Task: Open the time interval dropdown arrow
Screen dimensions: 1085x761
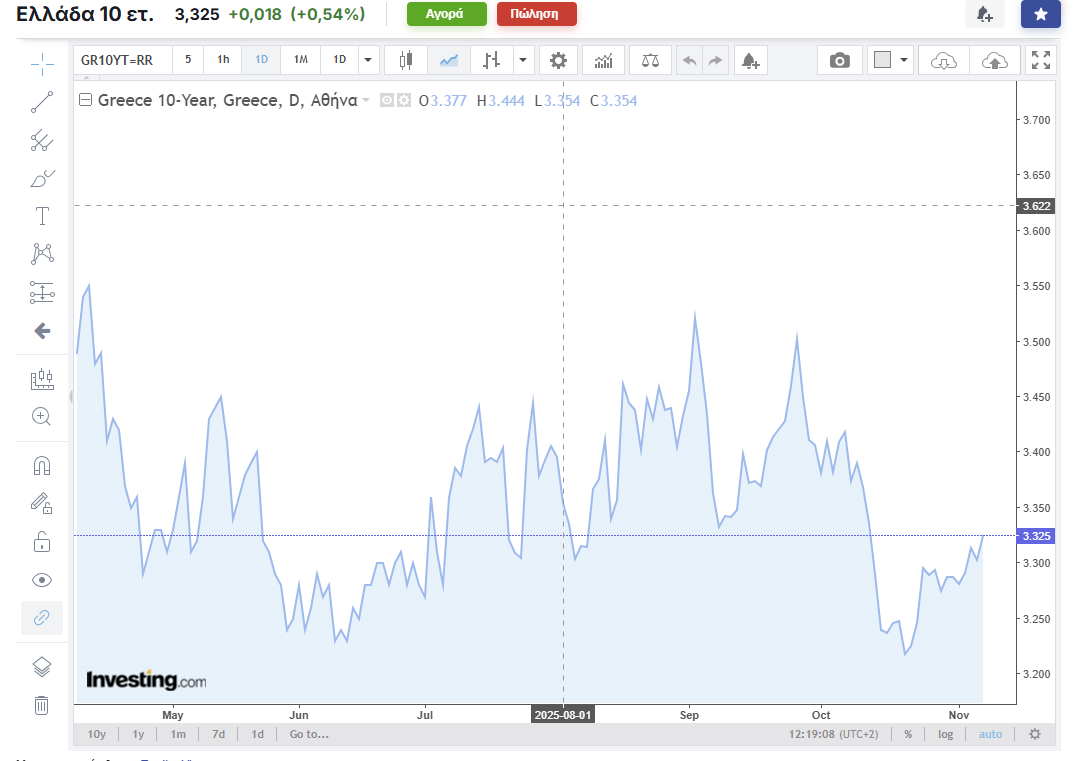Action: 369,60
